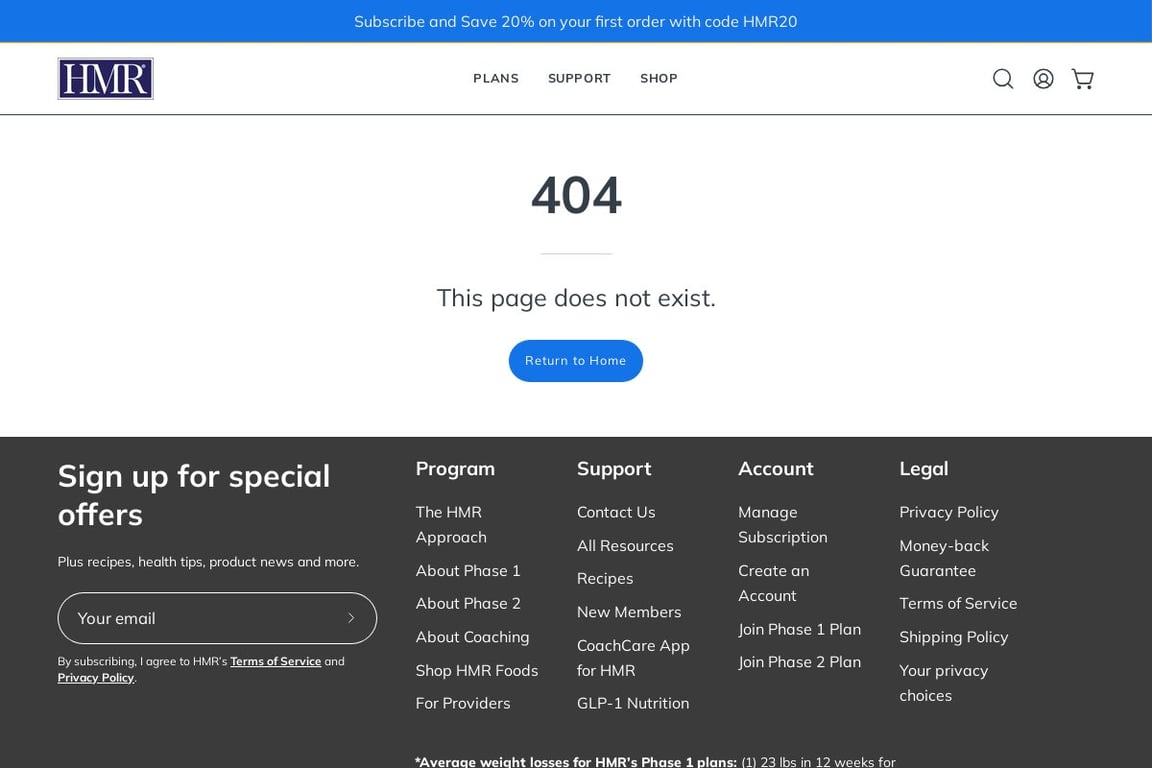Open The HMR Approach footer link

pos(451,525)
